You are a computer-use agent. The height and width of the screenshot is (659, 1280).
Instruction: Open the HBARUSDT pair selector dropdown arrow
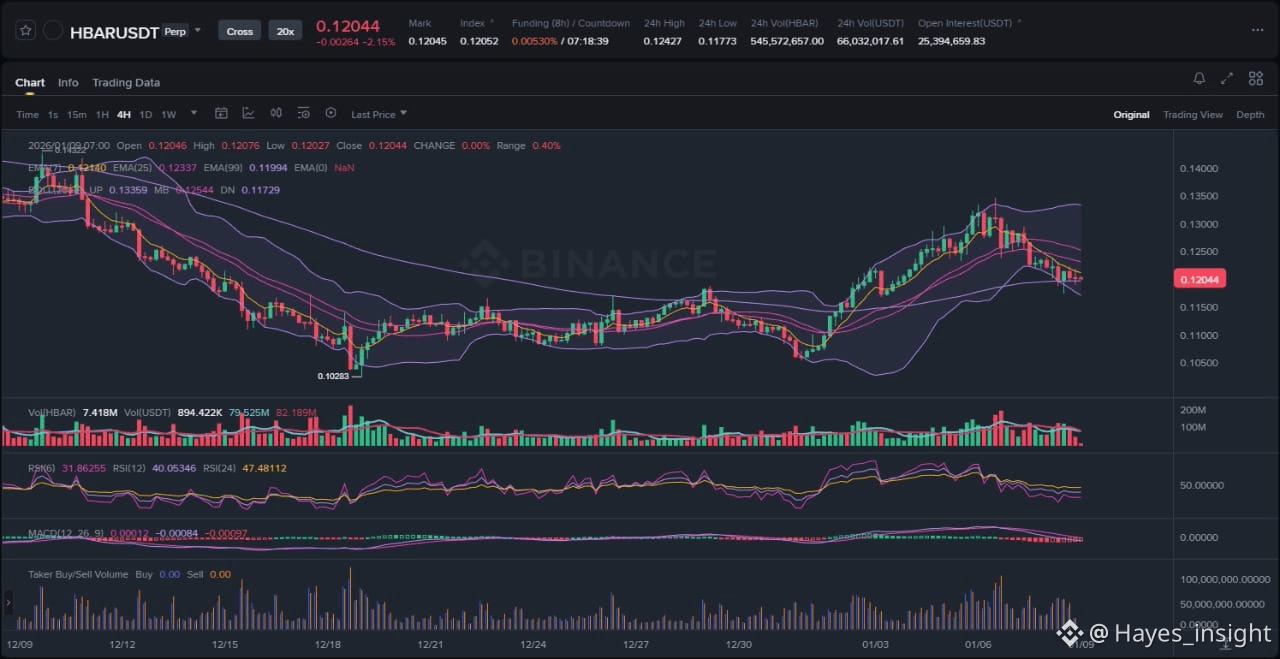click(x=197, y=30)
